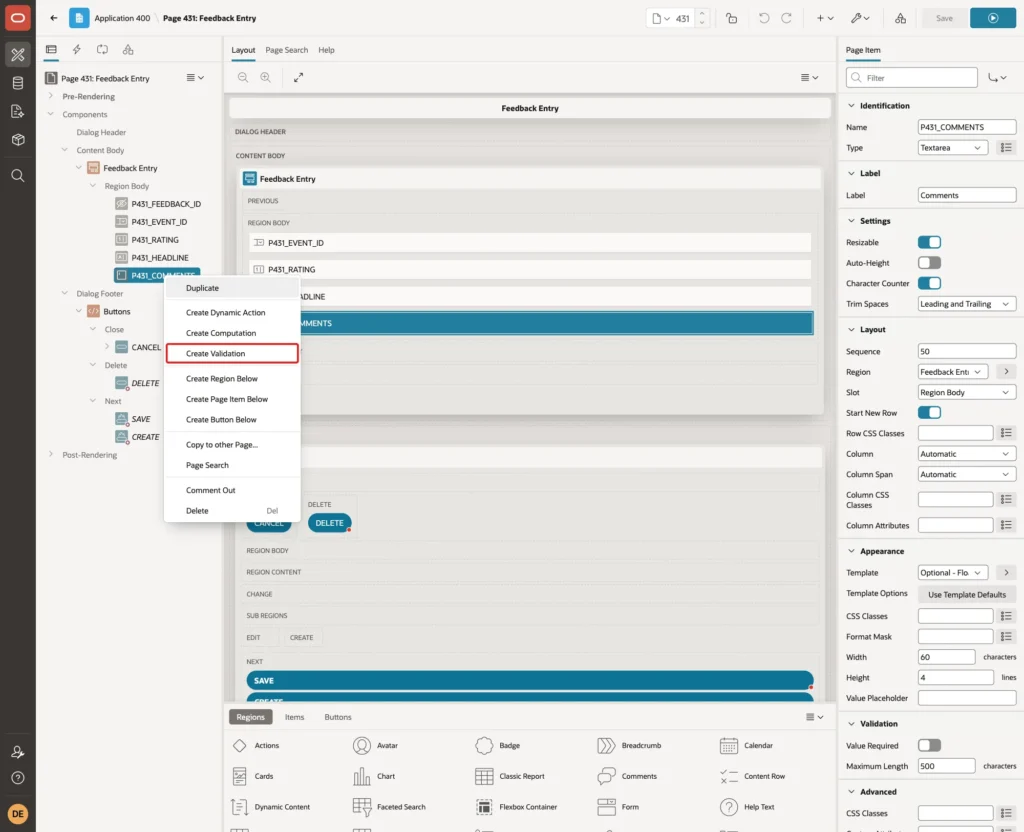The height and width of the screenshot is (832, 1024).
Task: Switch to the Page Search tab
Action: [x=286, y=50]
